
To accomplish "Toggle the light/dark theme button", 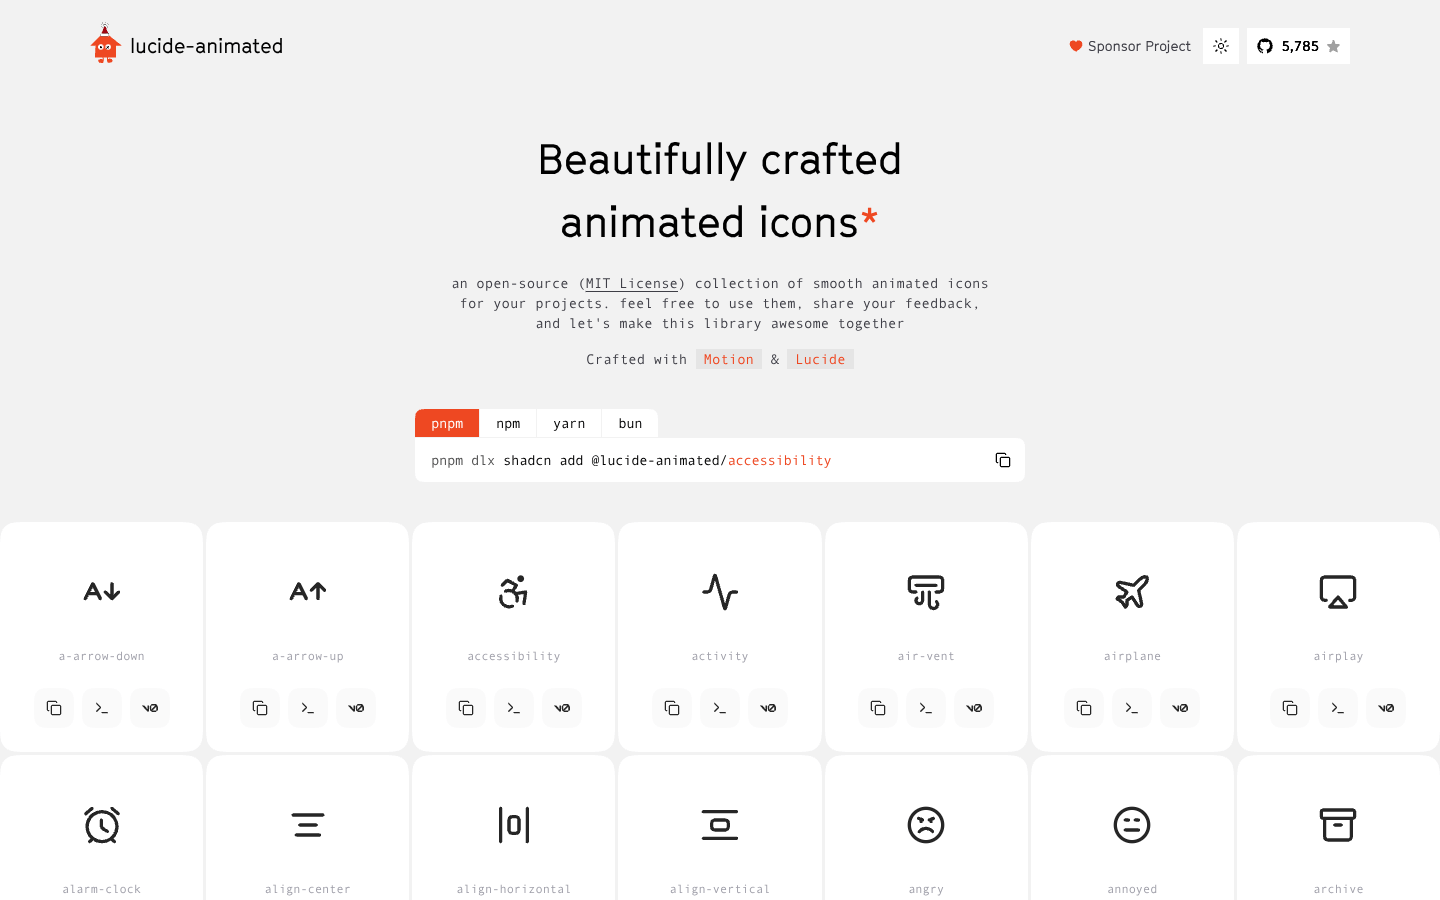I will tap(1220, 46).
